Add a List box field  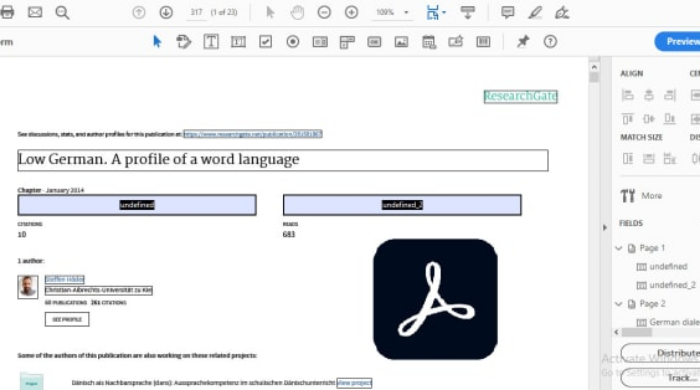pos(320,41)
